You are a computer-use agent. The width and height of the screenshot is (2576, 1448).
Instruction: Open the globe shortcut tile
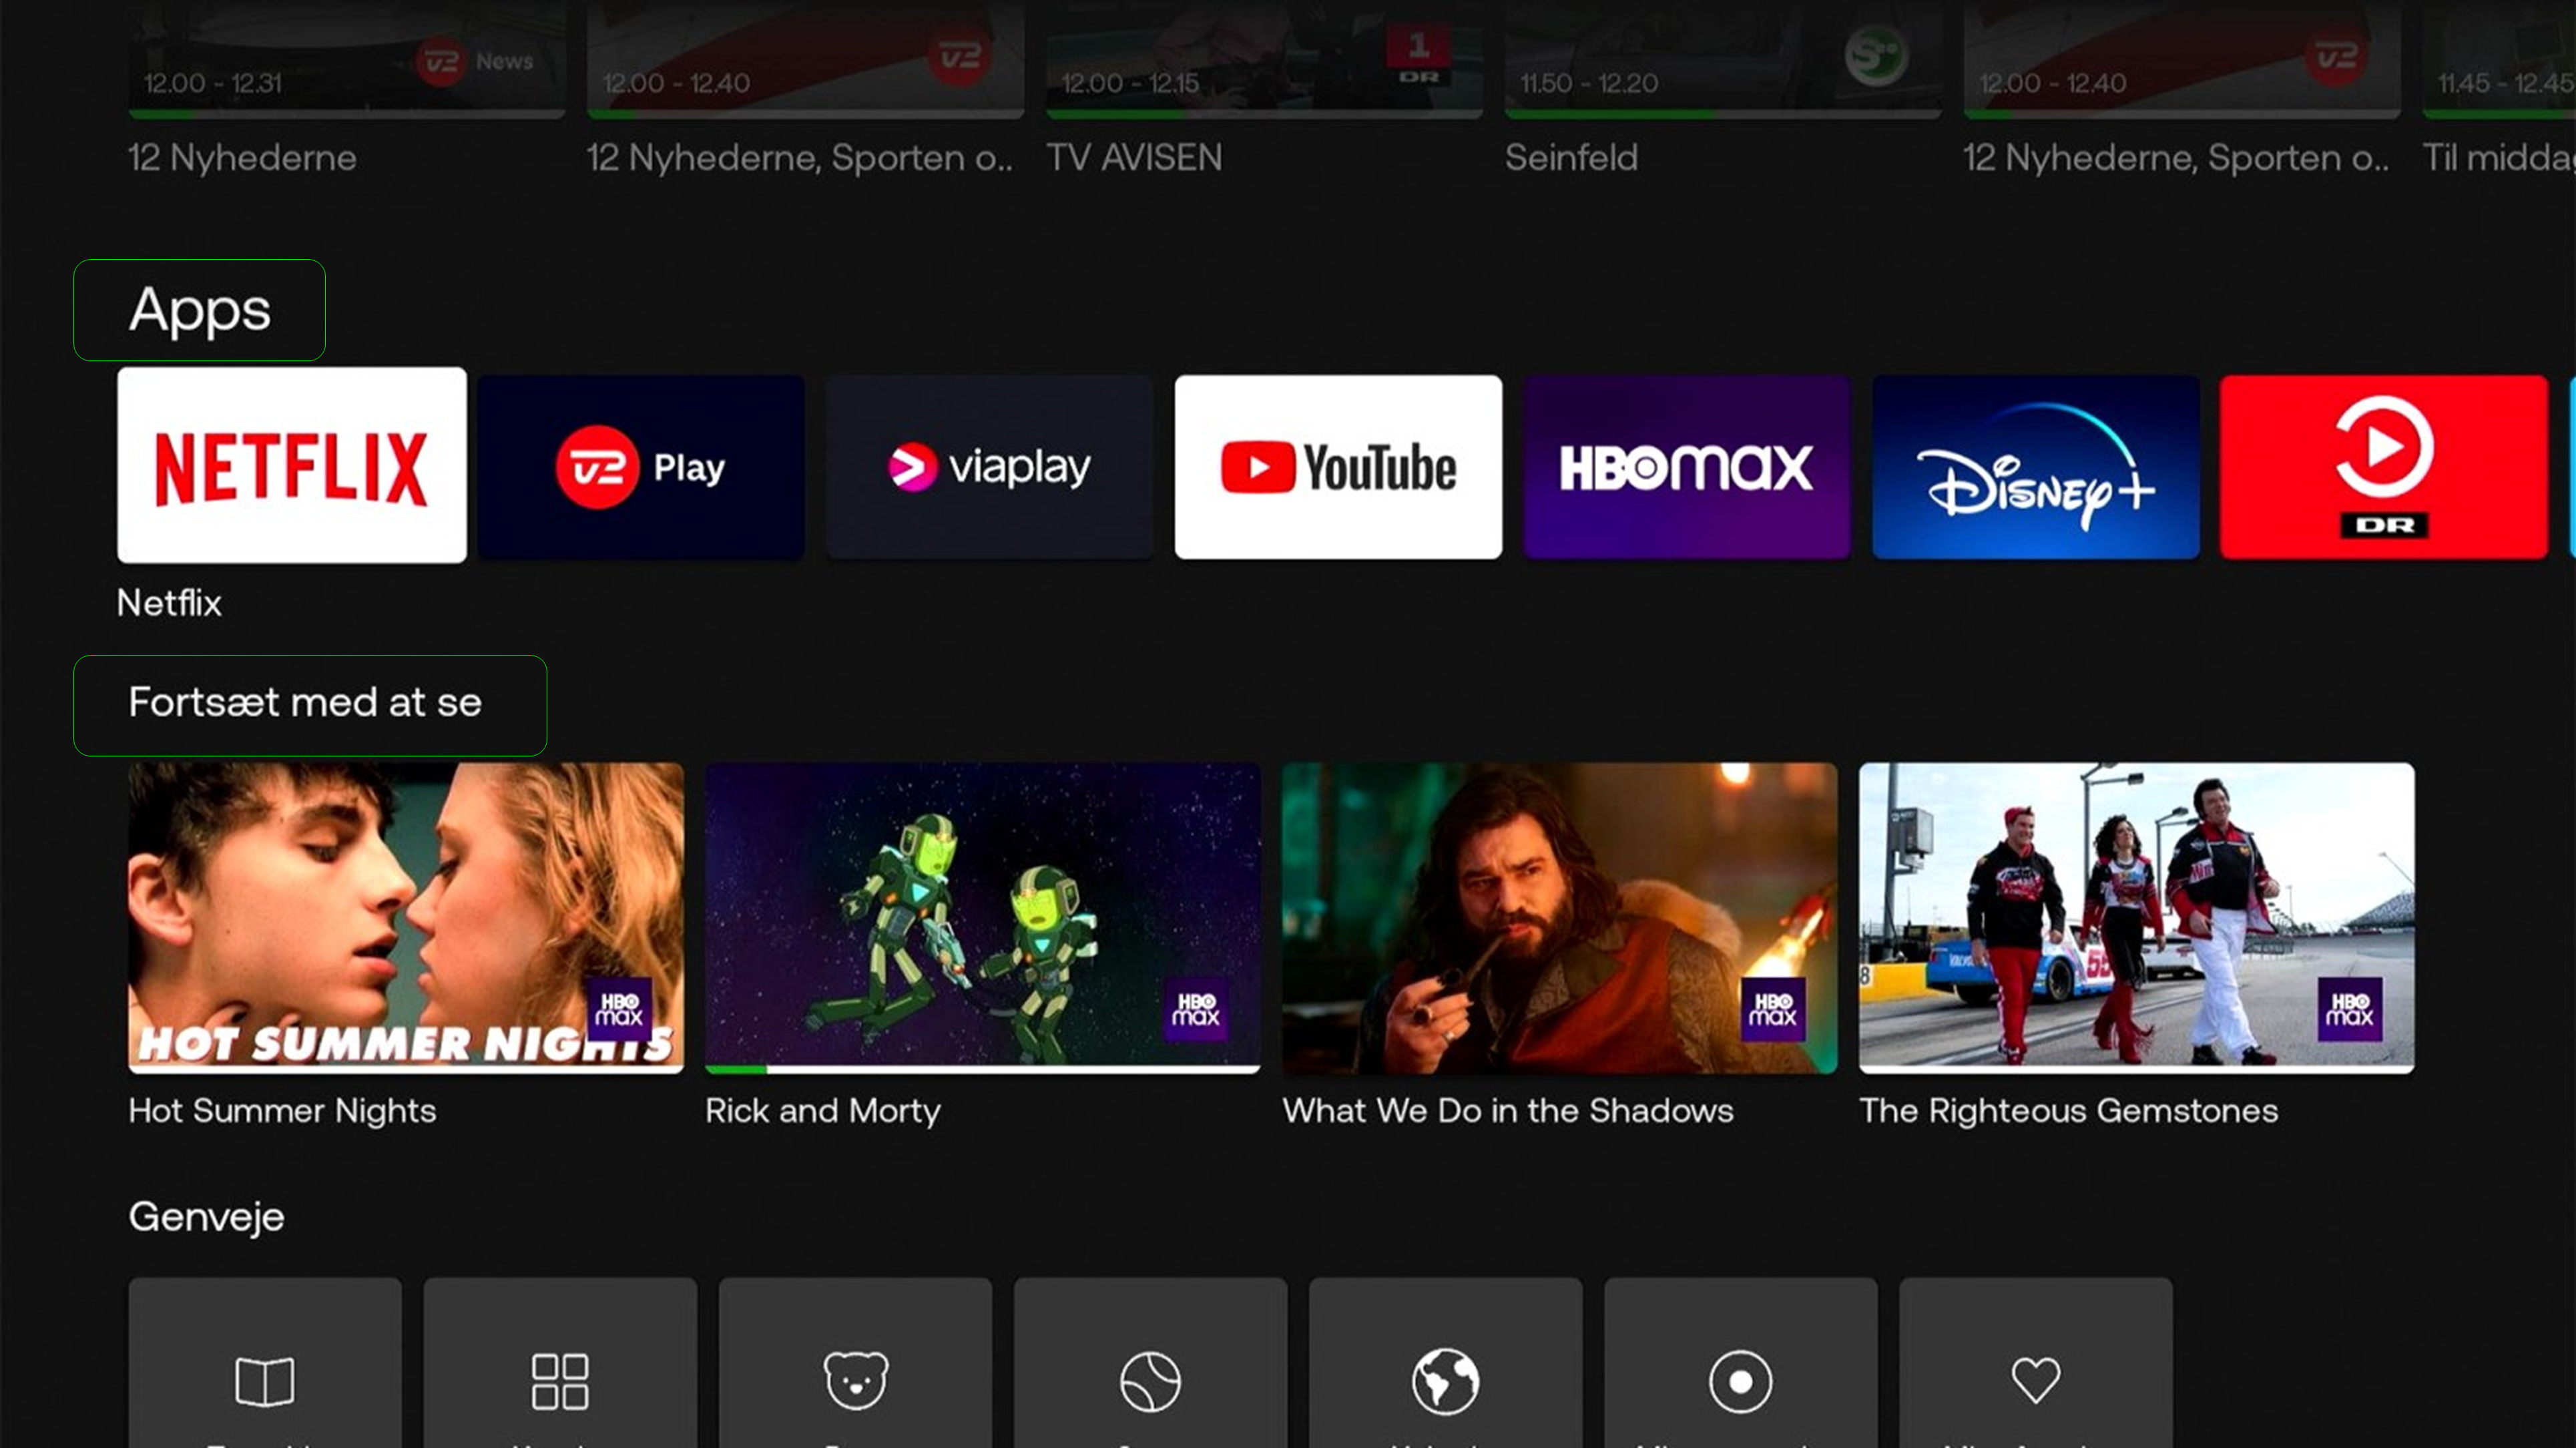pyautogui.click(x=1445, y=1362)
